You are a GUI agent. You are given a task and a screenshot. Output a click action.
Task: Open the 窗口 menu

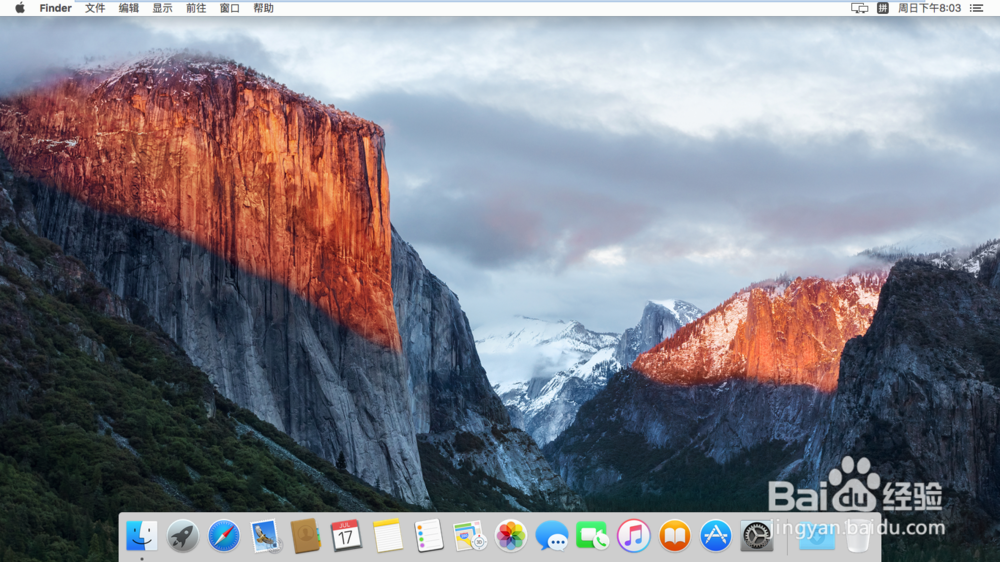[230, 8]
